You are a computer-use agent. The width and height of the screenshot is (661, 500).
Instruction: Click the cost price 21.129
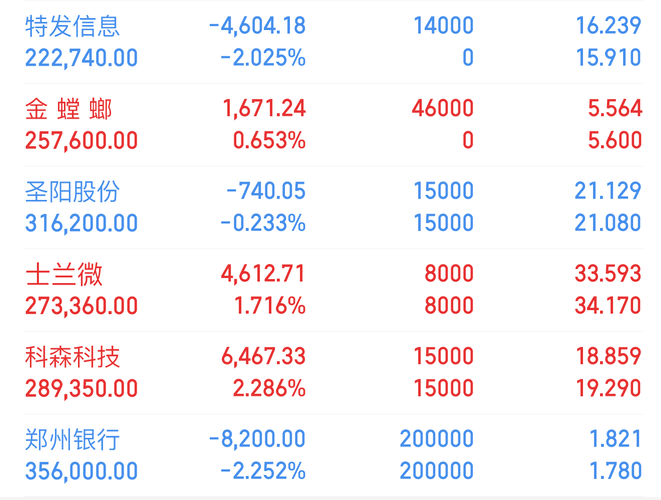point(608,191)
